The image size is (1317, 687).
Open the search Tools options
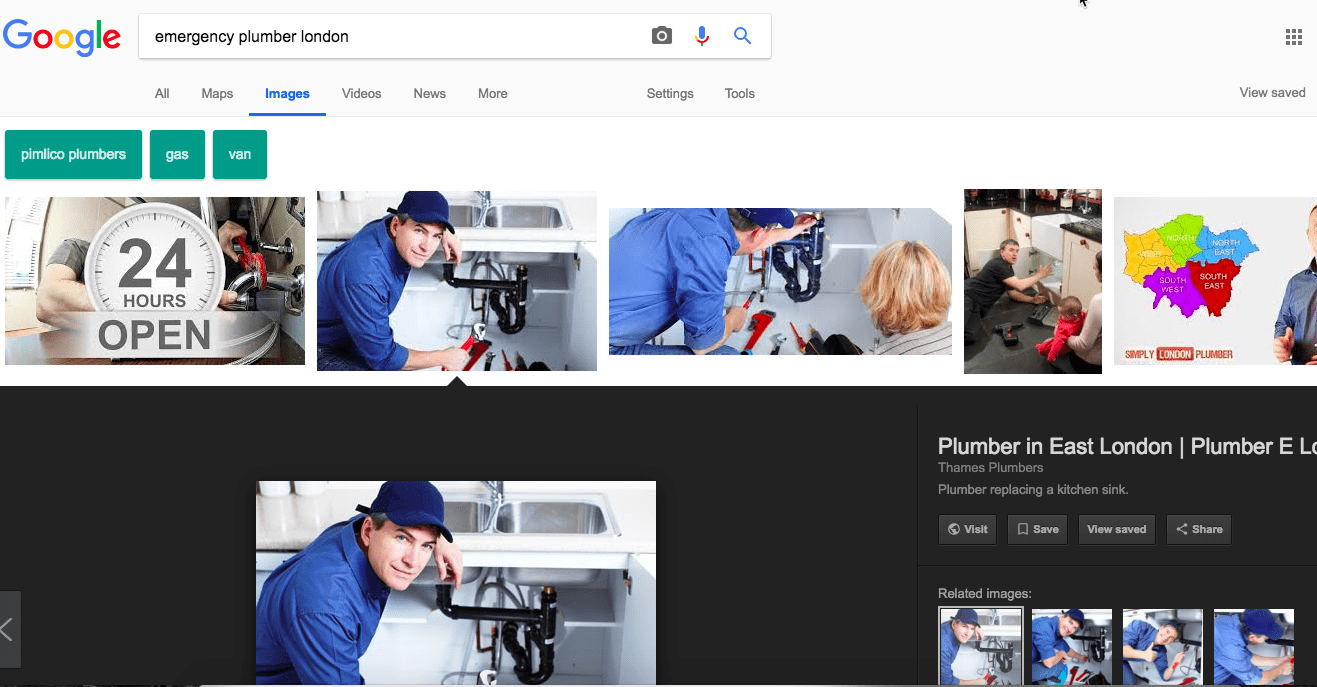[739, 93]
